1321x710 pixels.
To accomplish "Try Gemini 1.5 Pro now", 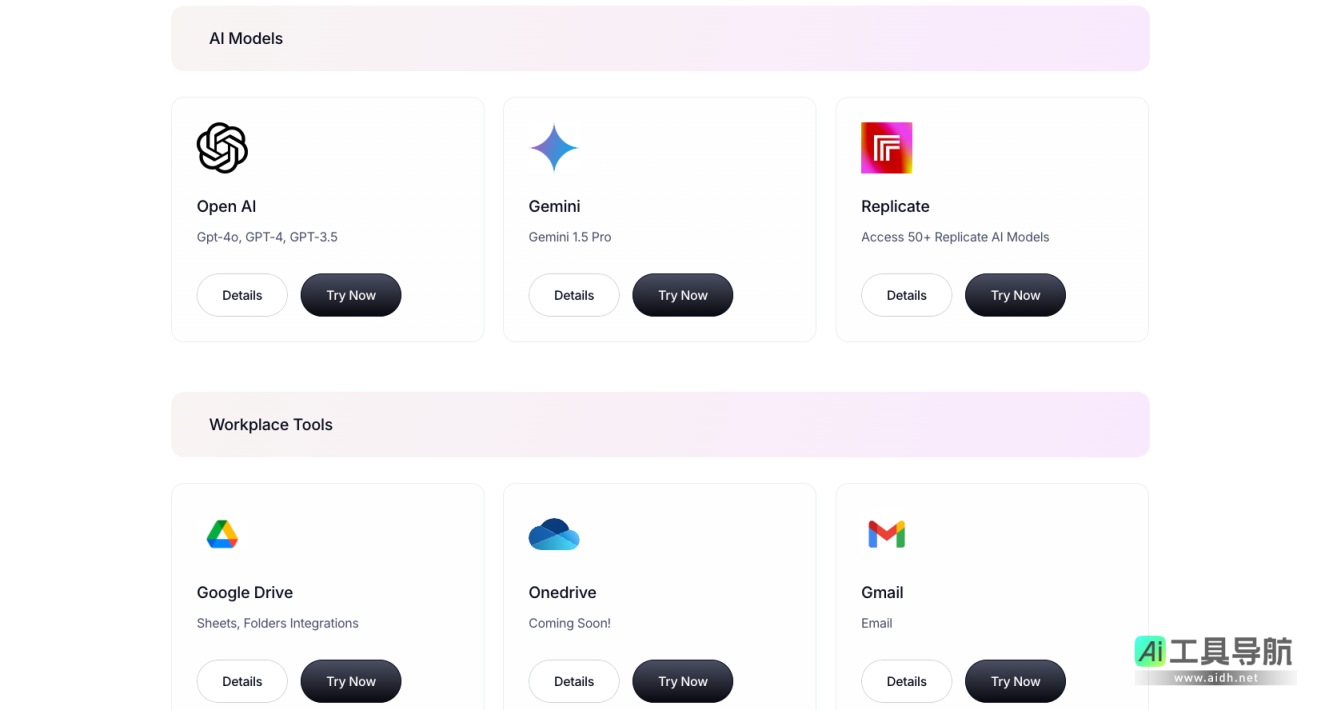I will [682, 295].
